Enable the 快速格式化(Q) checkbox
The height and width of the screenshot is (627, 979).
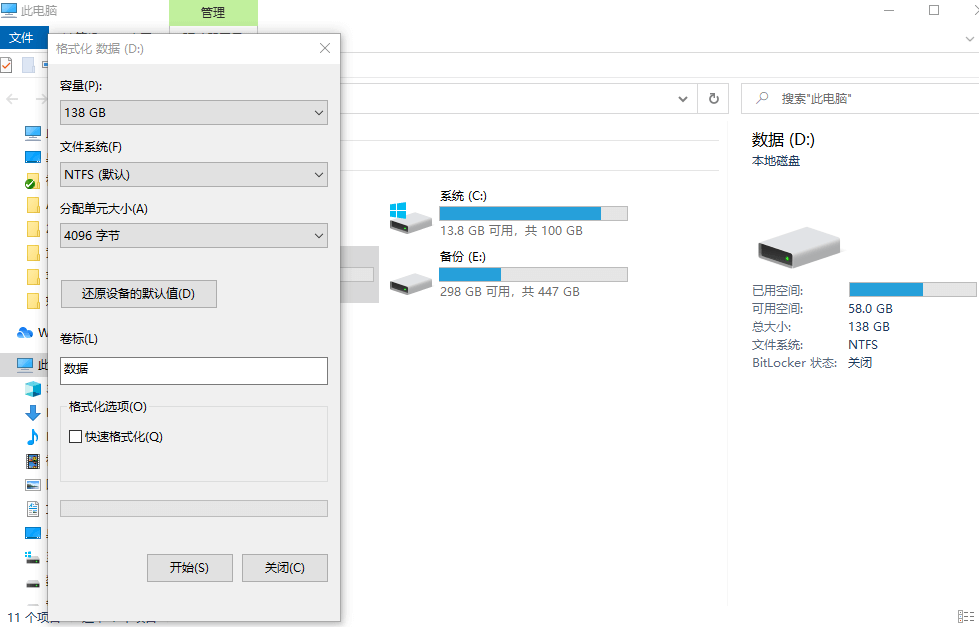tap(76, 437)
